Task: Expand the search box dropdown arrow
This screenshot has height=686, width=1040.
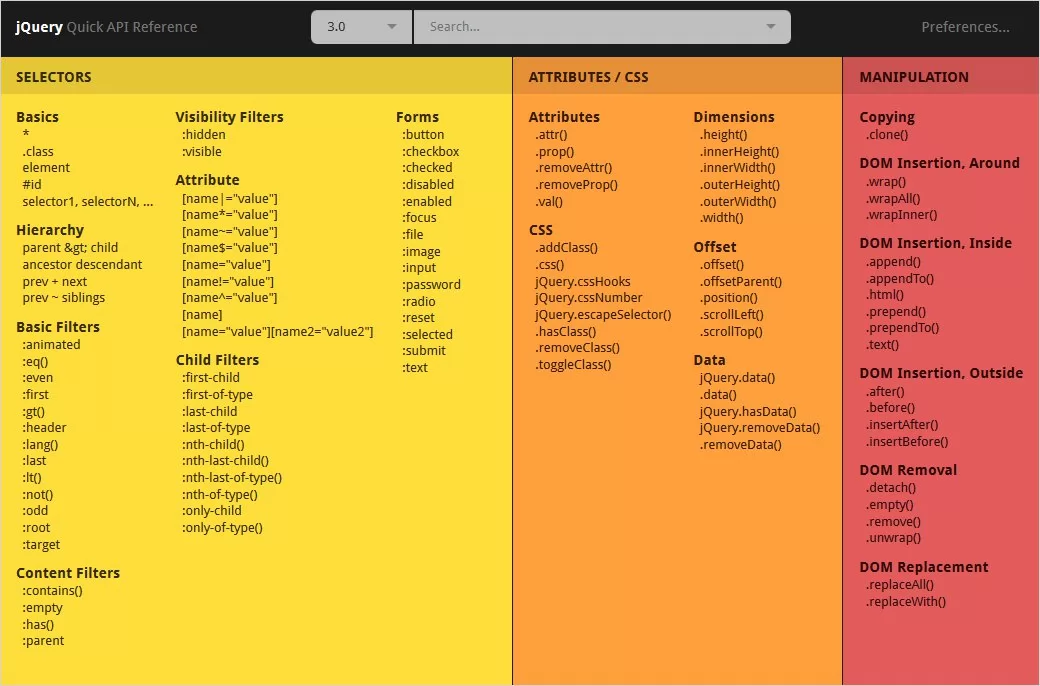Action: click(x=771, y=27)
